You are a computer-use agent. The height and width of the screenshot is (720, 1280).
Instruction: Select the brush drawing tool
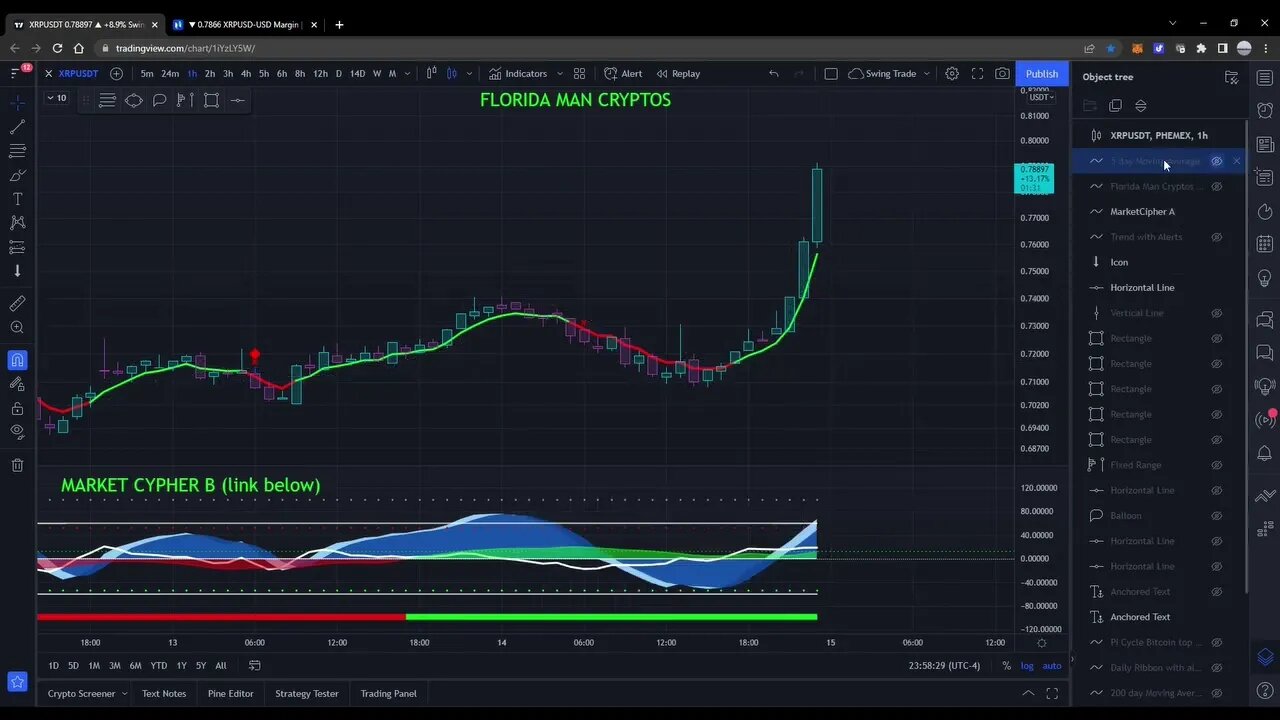(x=17, y=175)
